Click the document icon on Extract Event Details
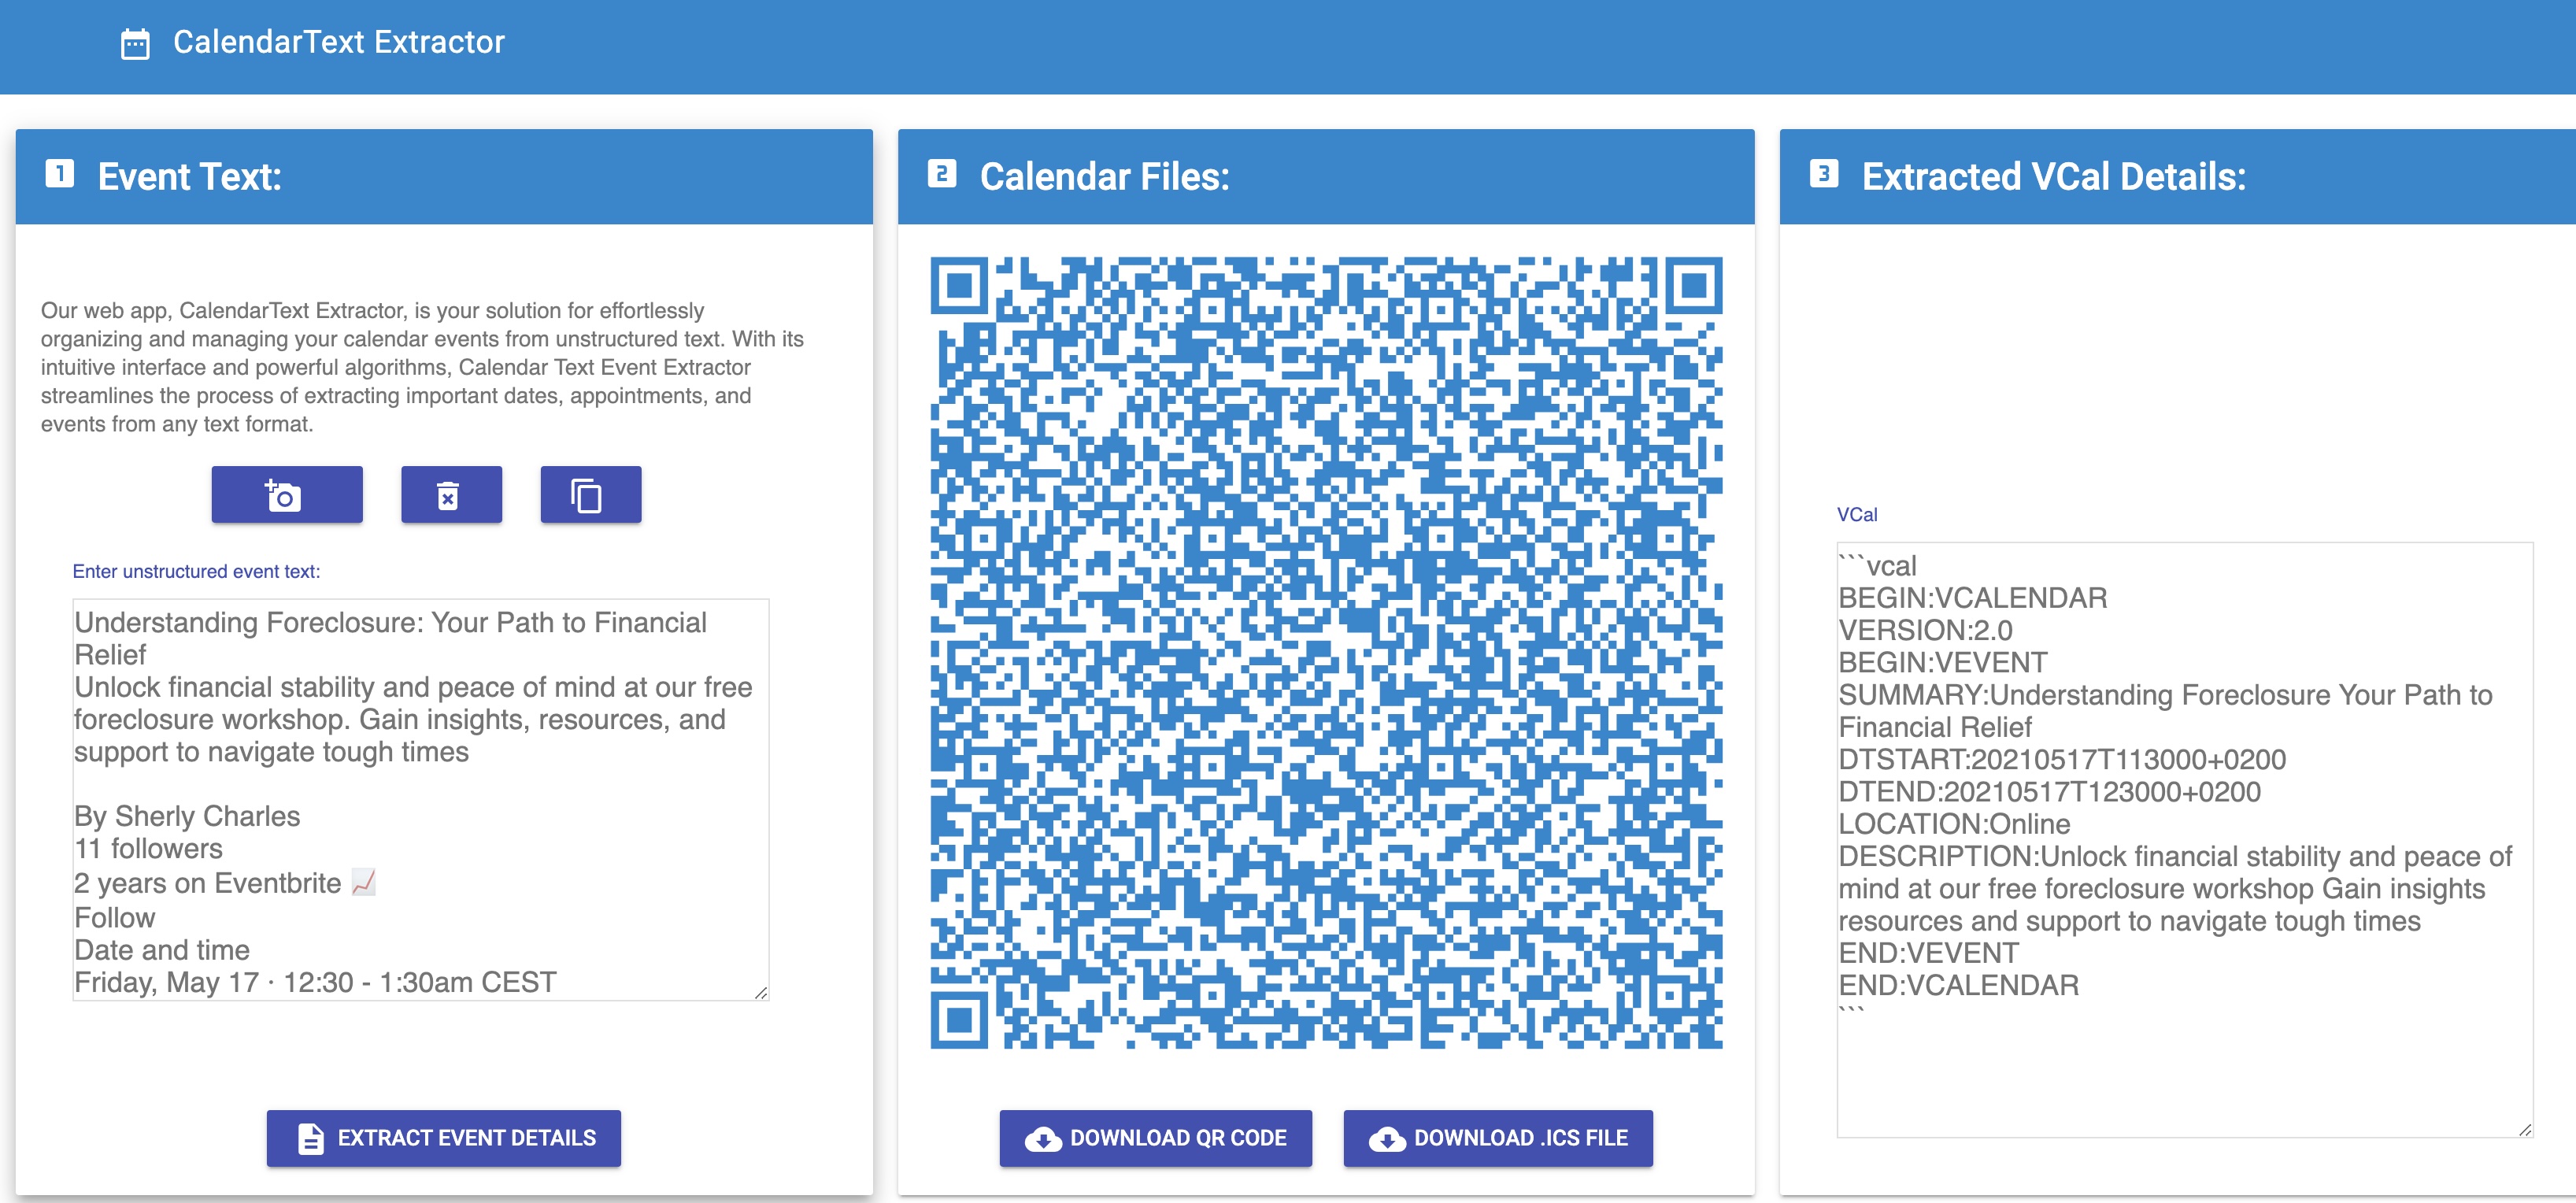This screenshot has width=2576, height=1203. tap(311, 1139)
